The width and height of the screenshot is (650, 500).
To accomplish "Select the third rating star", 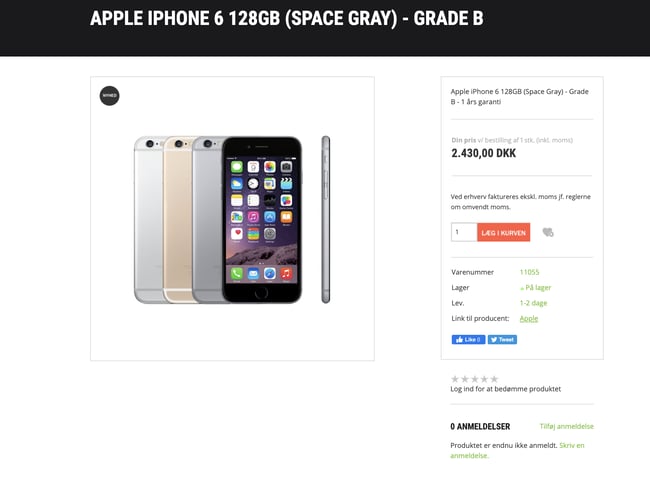I will [475, 379].
